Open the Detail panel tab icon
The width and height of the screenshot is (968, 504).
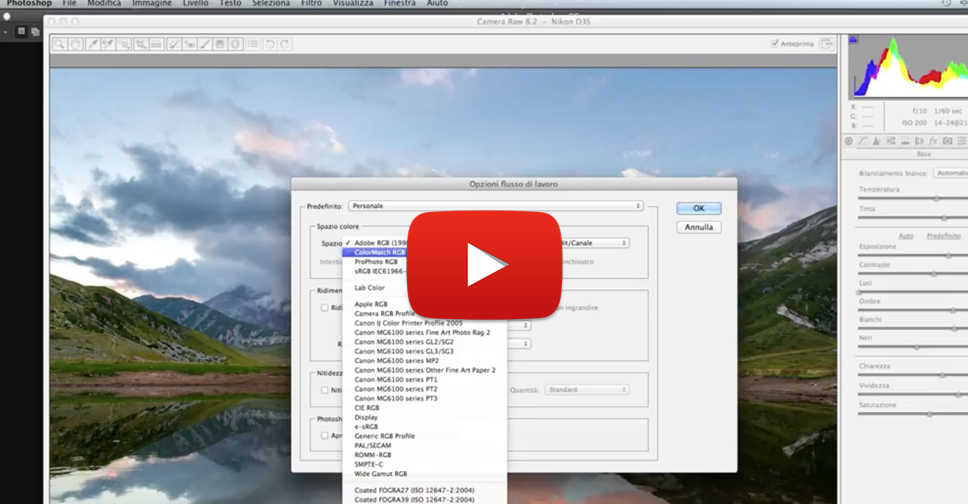pyautogui.click(x=876, y=141)
